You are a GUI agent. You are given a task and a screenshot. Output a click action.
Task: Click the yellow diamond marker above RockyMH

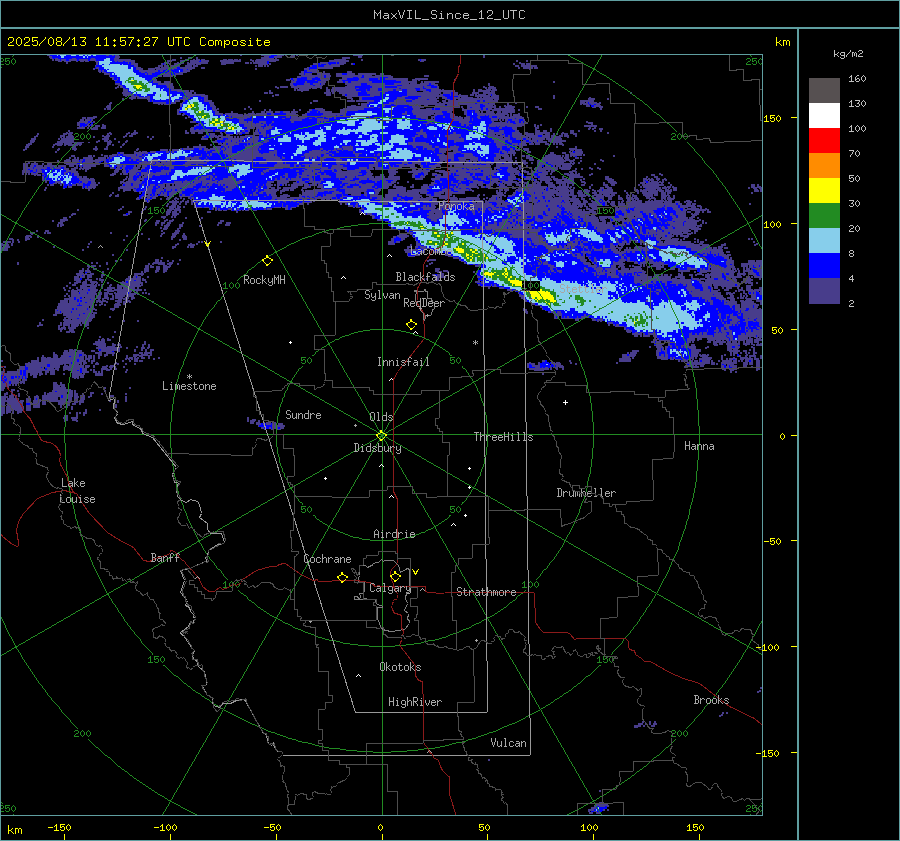click(x=267, y=261)
